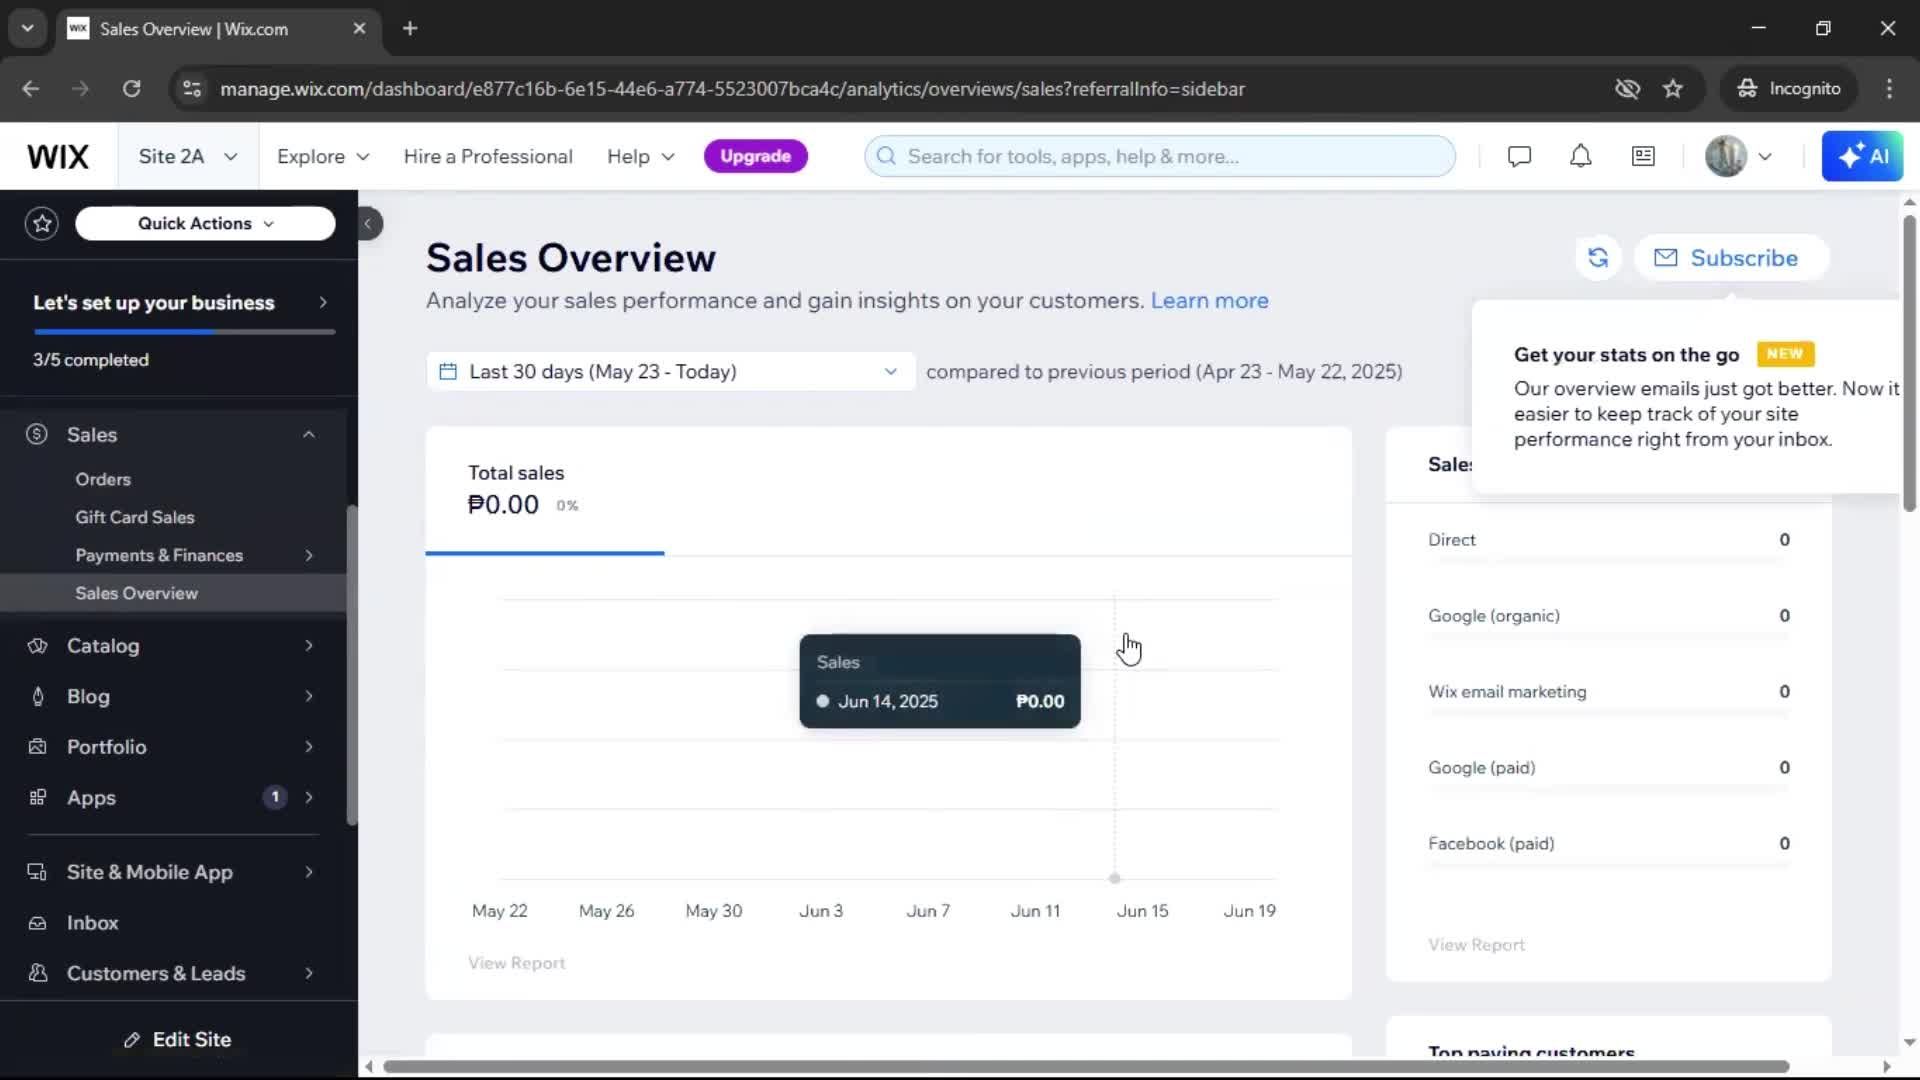The height and width of the screenshot is (1080, 1920).
Task: Click the favorites star icon in sidebar
Action: coord(42,223)
